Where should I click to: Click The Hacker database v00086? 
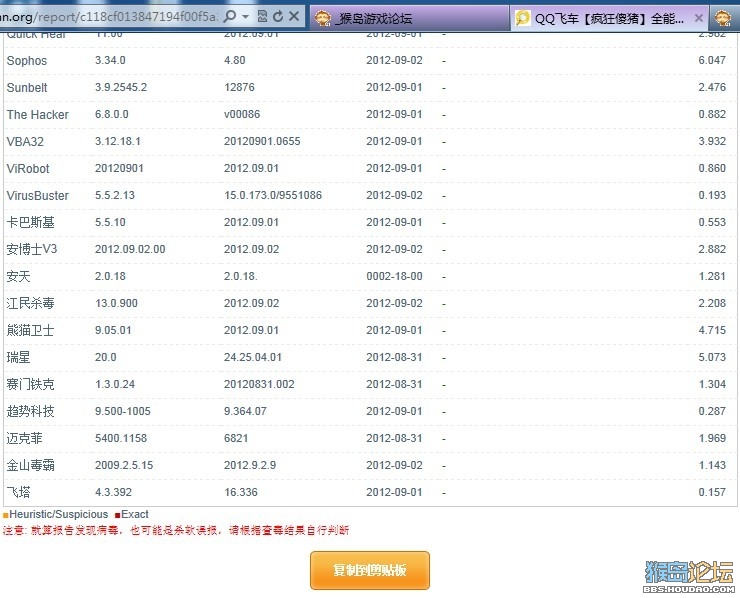pyautogui.click(x=242, y=114)
